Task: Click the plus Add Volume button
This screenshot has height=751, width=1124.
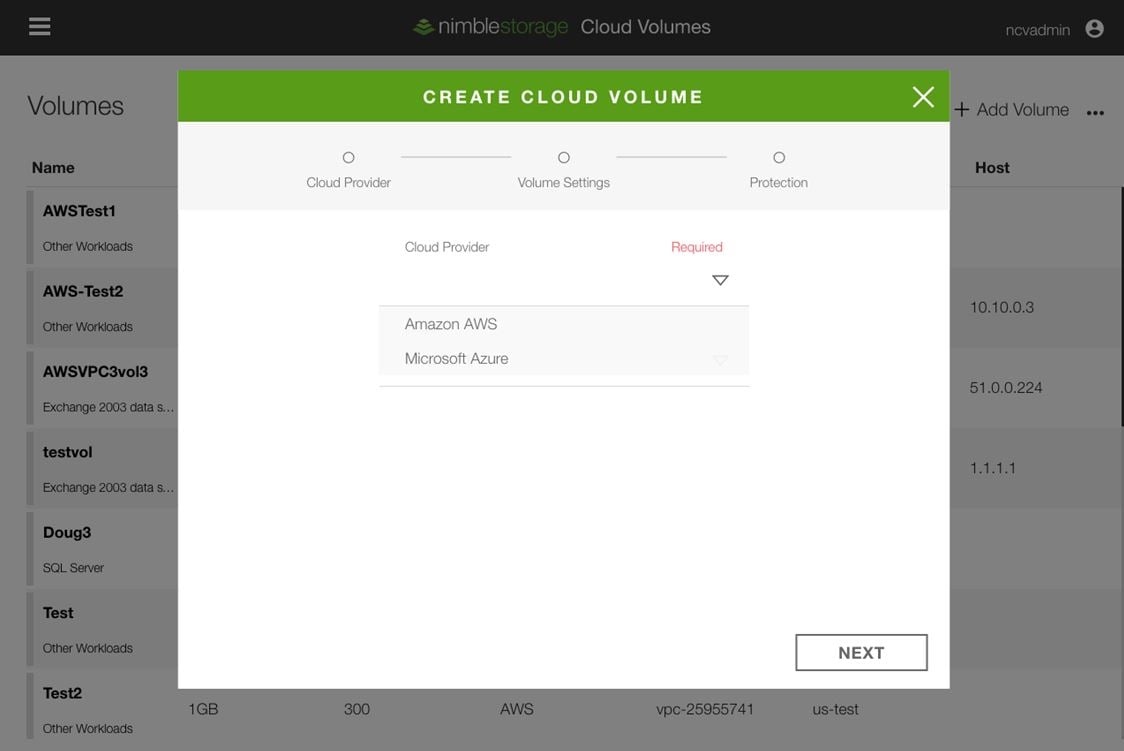Action: (1011, 110)
